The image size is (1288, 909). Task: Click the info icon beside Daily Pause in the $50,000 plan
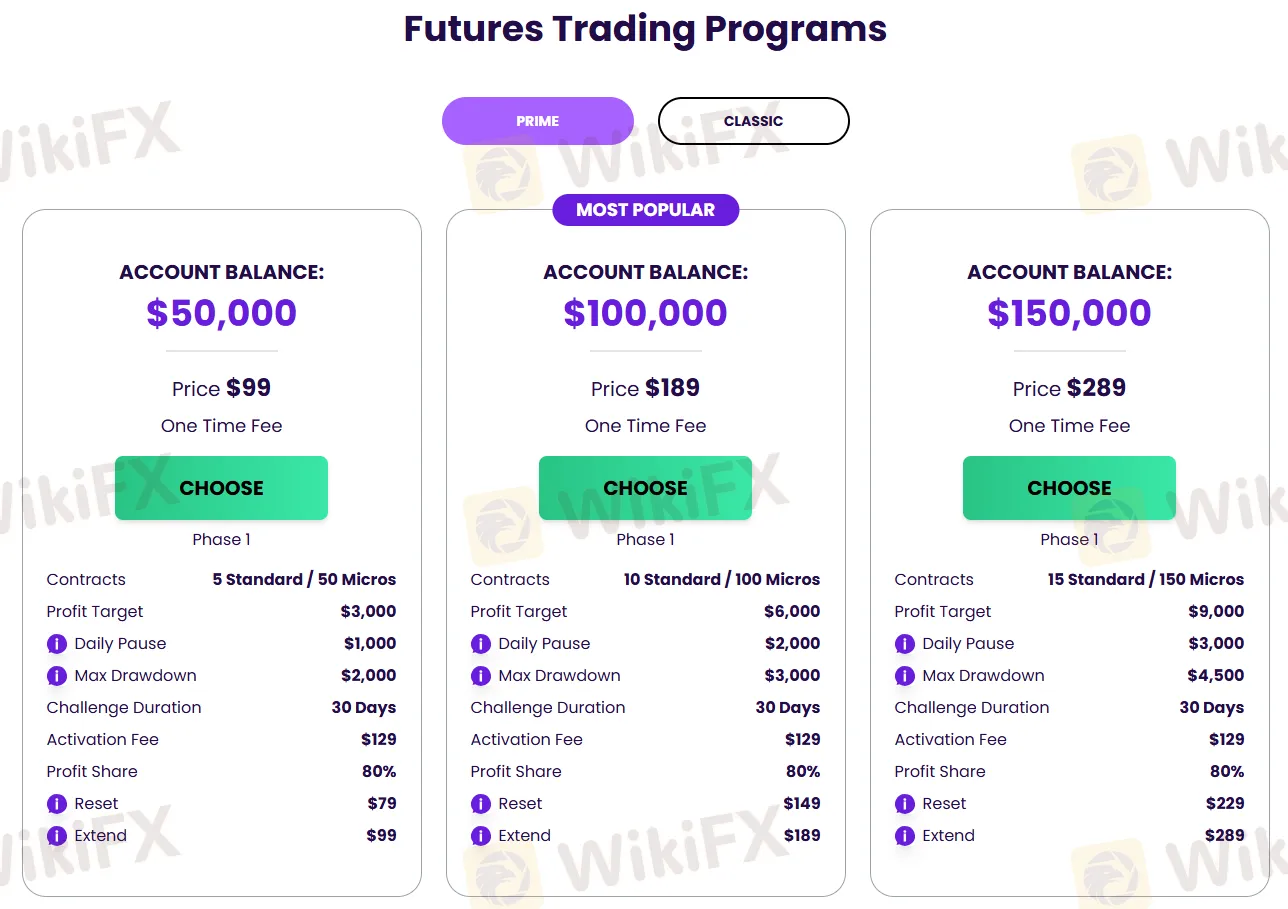57,644
